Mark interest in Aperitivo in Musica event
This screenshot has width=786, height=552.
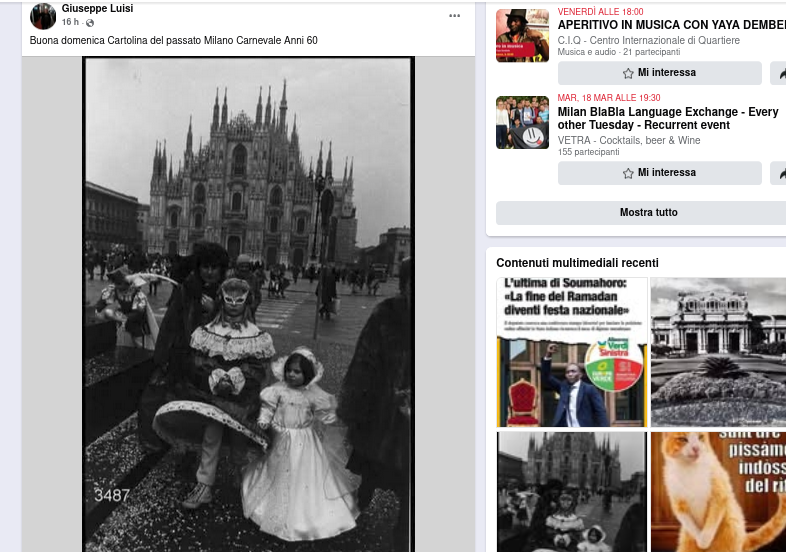(x=659, y=73)
